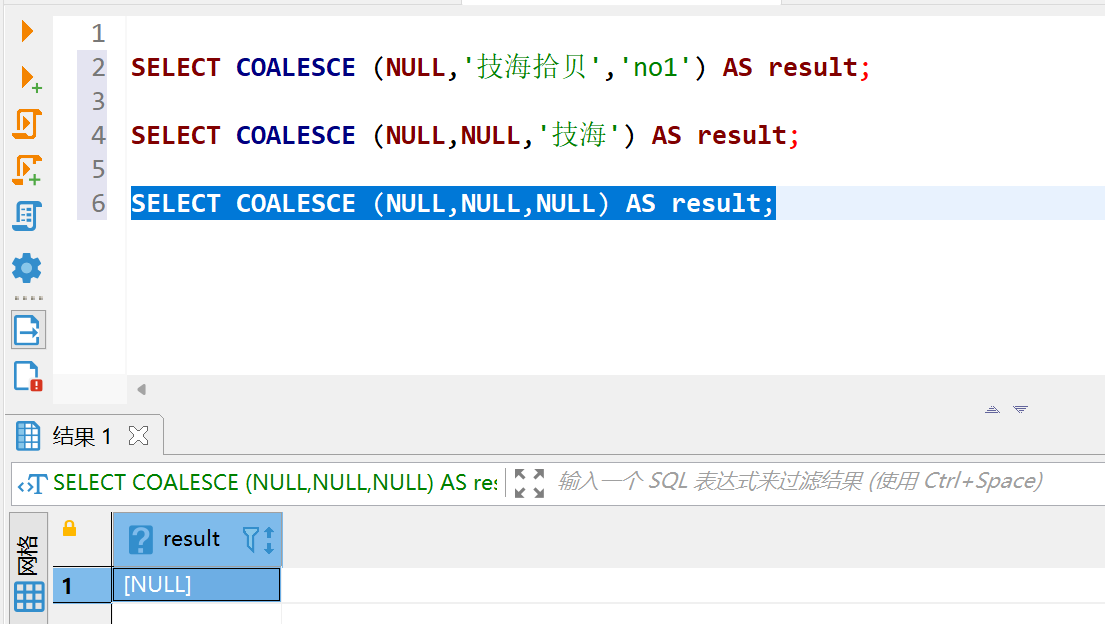
Task: Open the execution log file icon
Action: [x=28, y=376]
